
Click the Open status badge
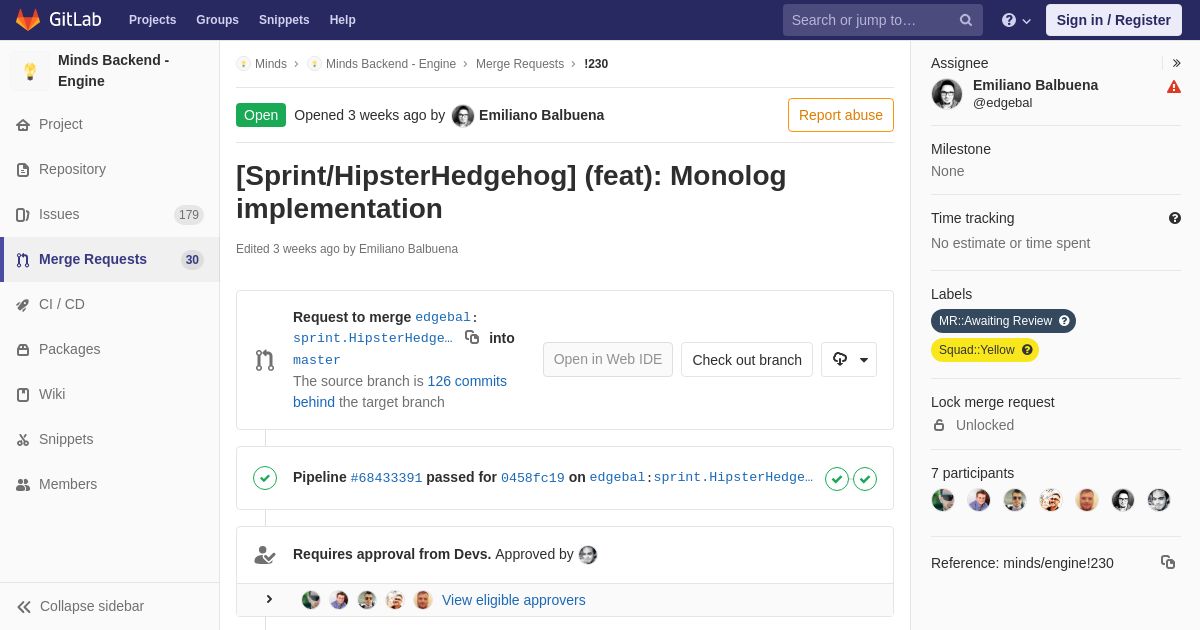click(x=261, y=115)
